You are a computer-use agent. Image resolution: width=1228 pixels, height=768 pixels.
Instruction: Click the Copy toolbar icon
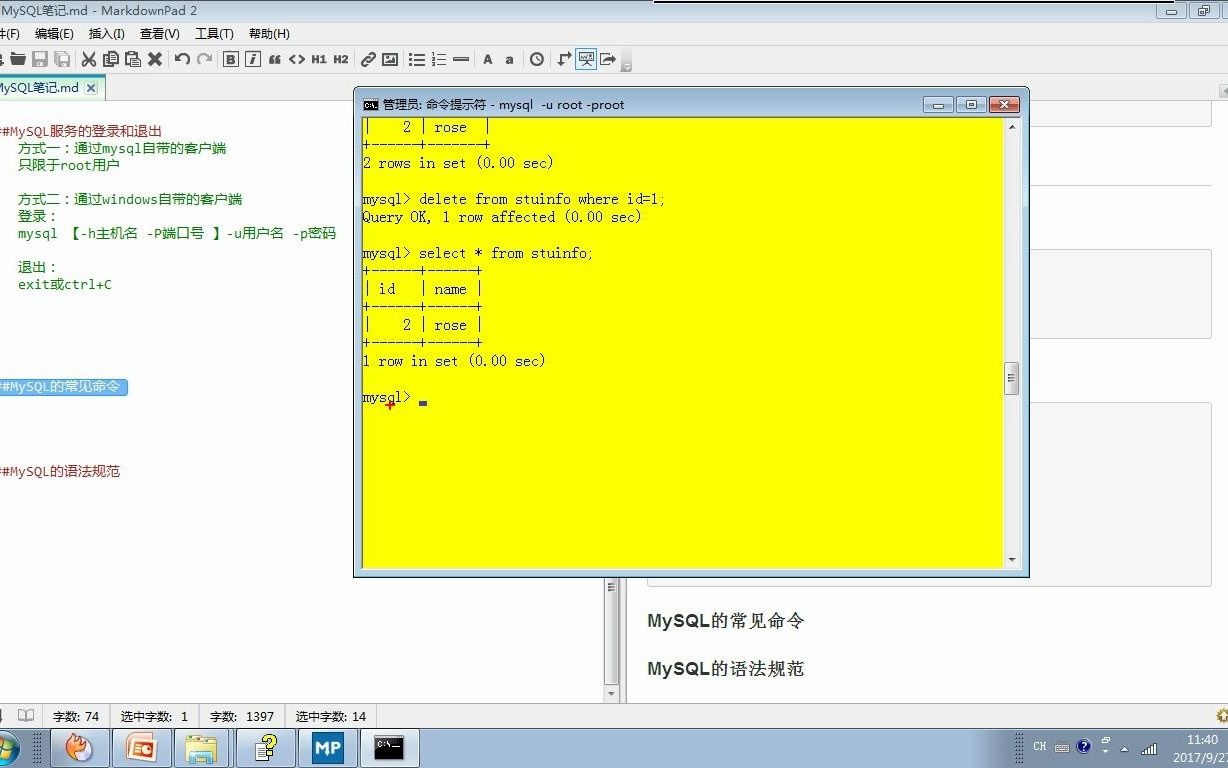pos(111,59)
